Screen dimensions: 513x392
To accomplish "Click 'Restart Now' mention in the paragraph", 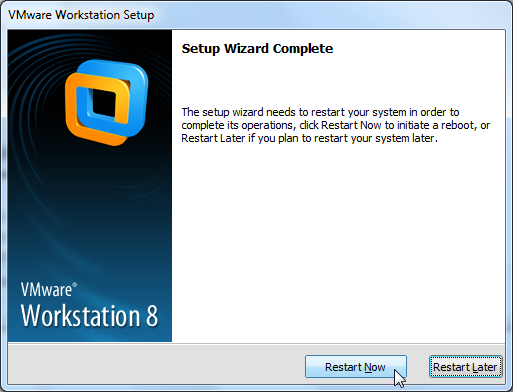I will tap(351, 125).
